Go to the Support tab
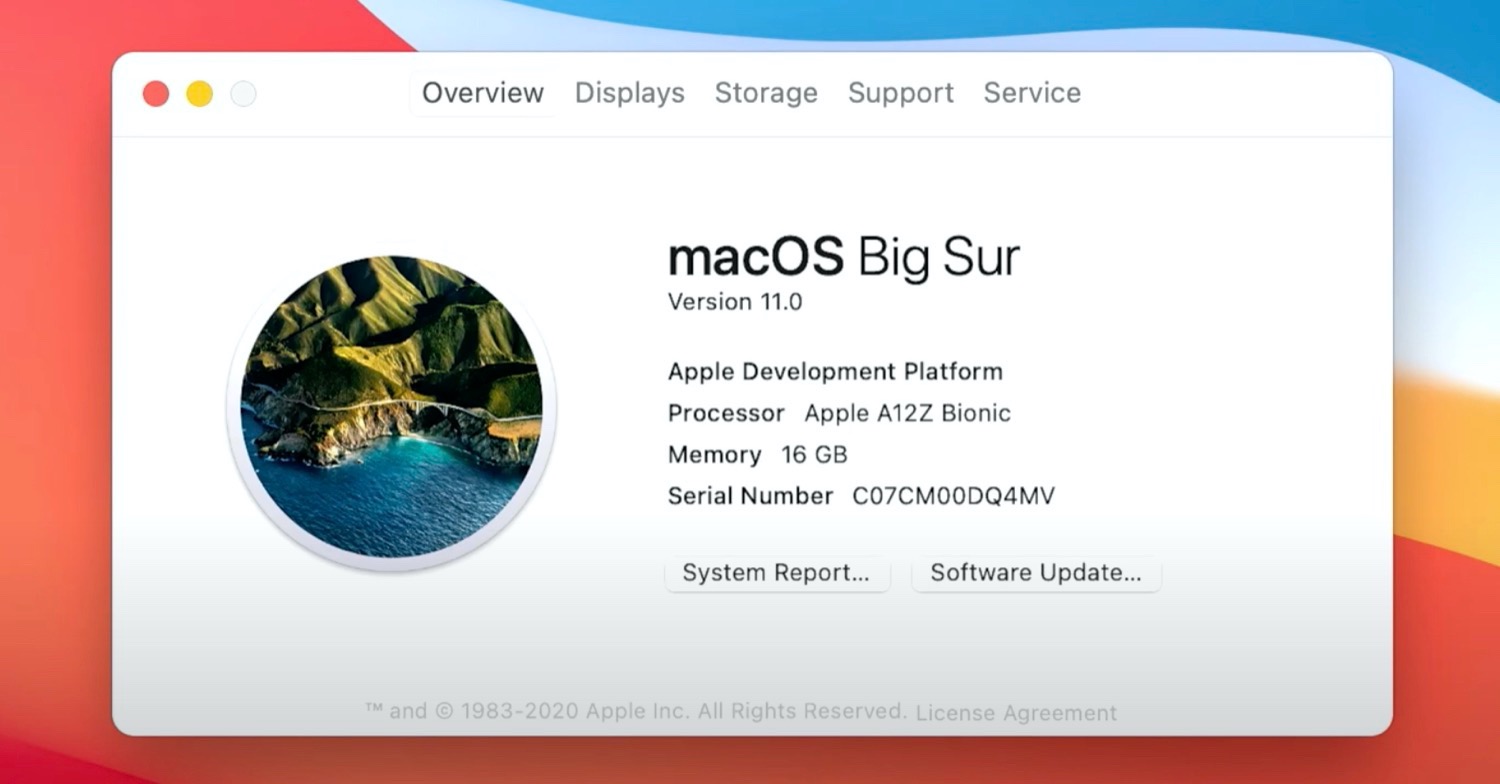Screen dimensions: 1500x784 (901, 93)
